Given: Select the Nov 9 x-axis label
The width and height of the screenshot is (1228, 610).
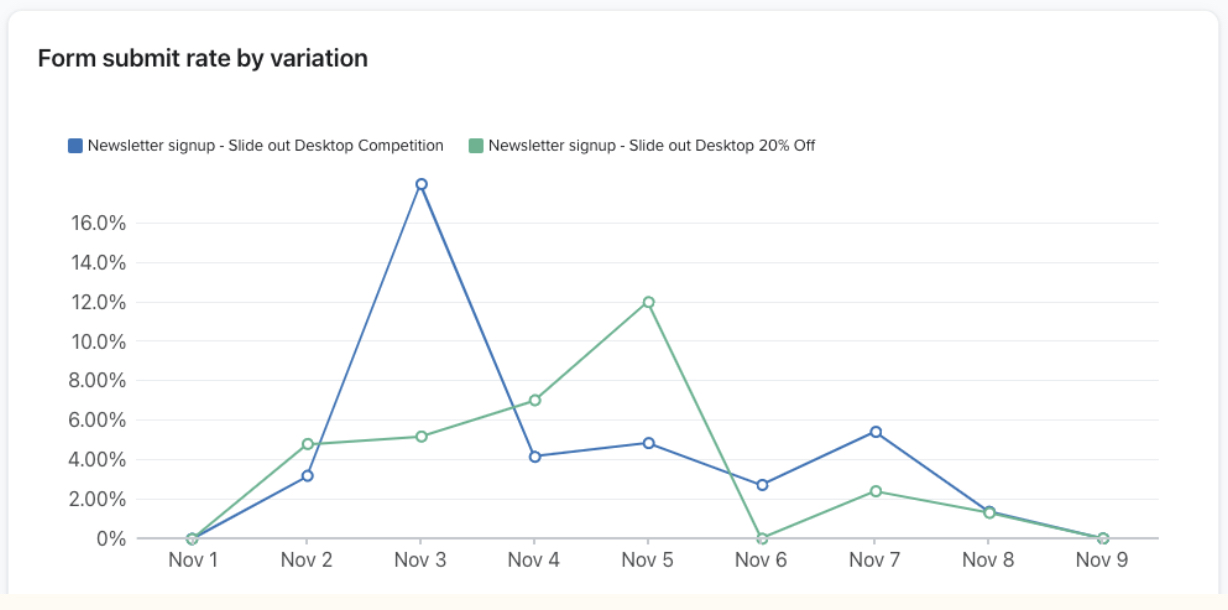Looking at the screenshot, I should pyautogui.click(x=1101, y=560).
